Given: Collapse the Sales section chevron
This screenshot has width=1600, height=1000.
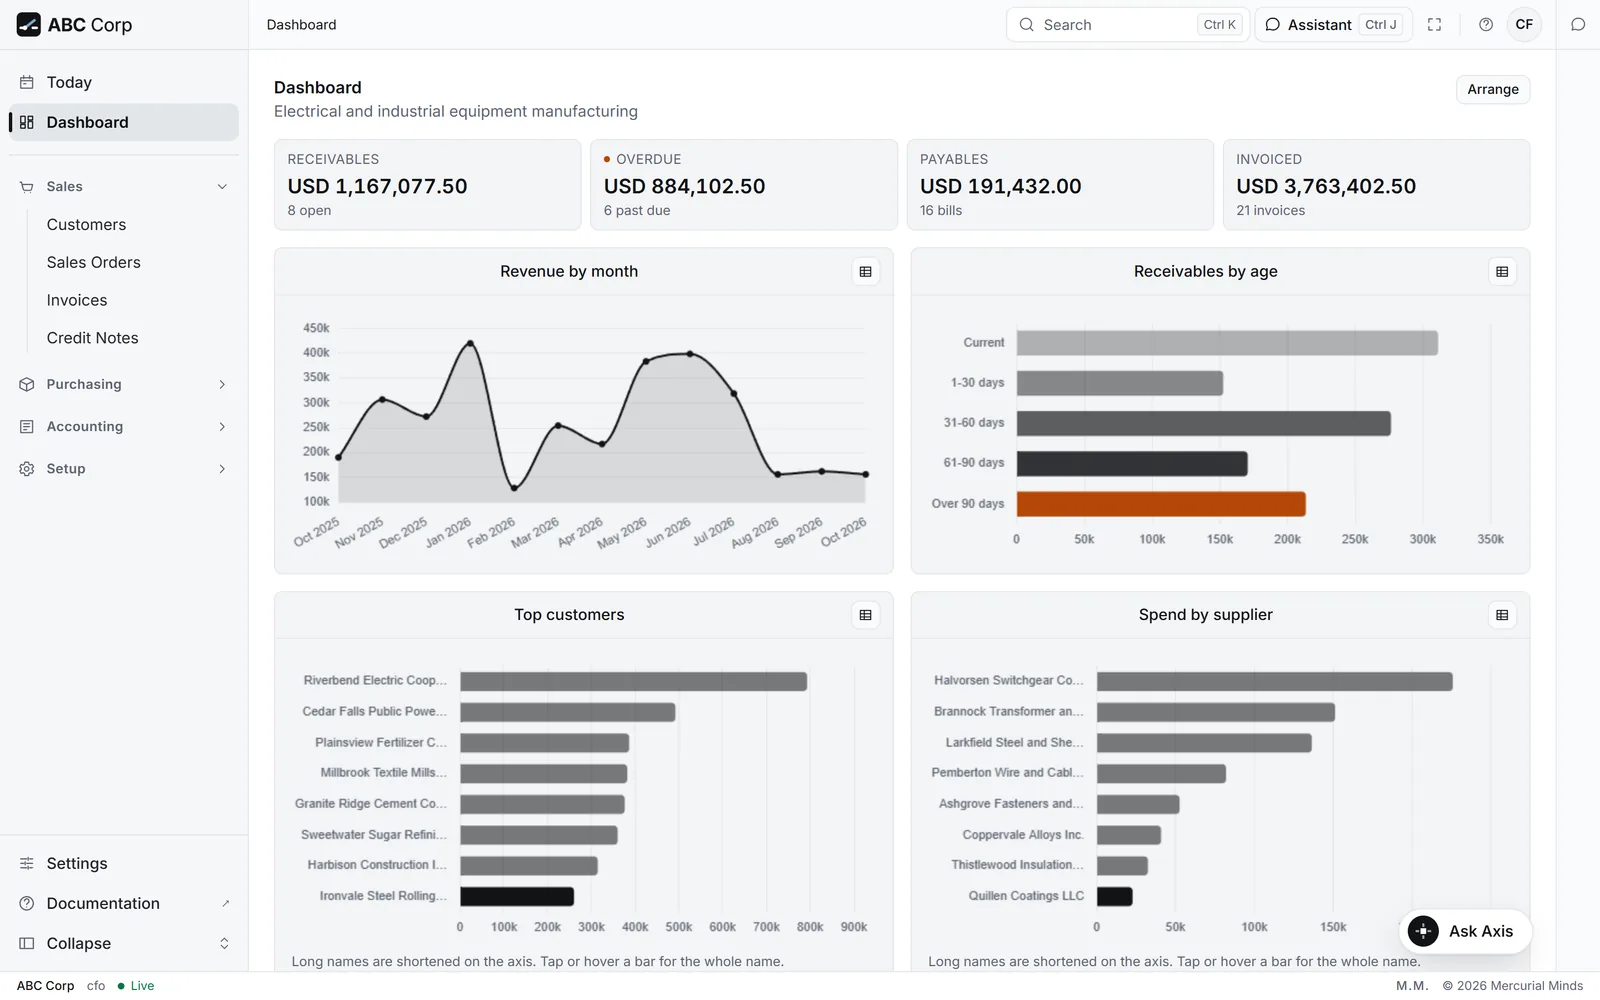Looking at the screenshot, I should click(222, 187).
